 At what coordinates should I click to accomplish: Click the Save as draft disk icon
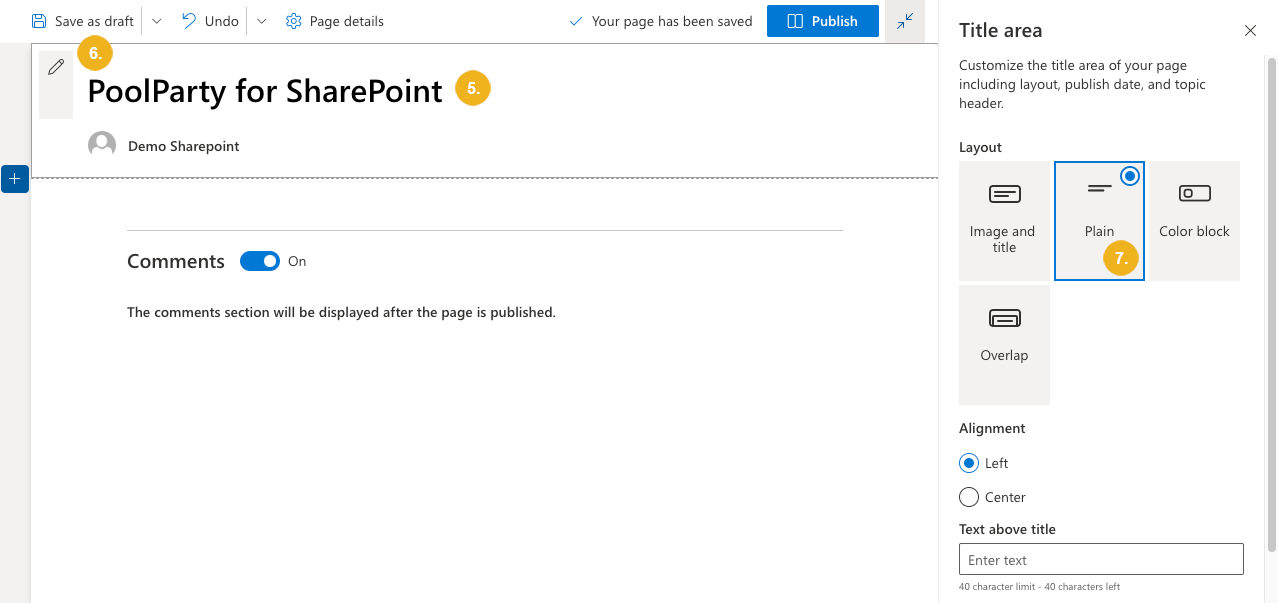[39, 21]
